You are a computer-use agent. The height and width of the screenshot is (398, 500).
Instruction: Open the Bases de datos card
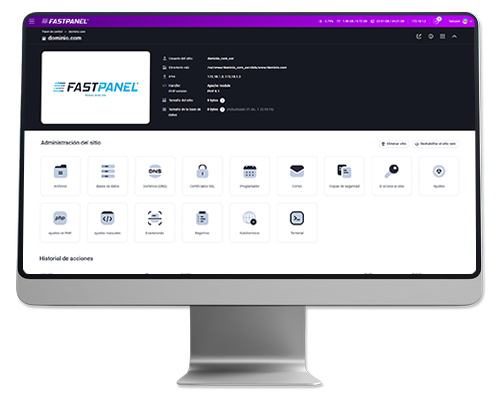pos(108,176)
